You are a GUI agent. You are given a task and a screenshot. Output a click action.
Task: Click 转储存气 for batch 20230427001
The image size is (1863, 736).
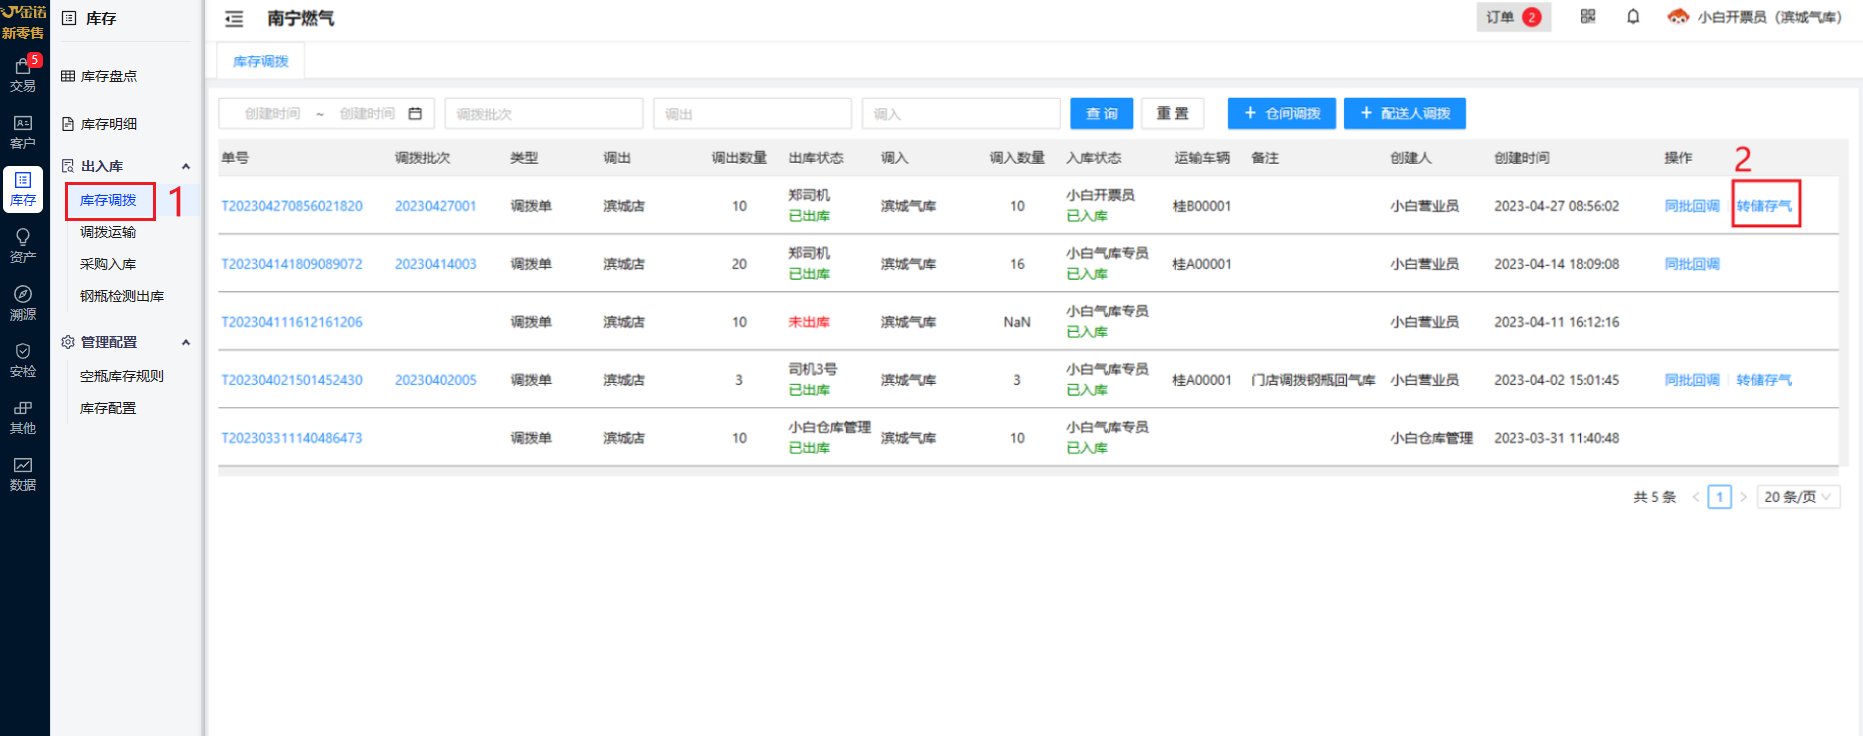(1764, 206)
